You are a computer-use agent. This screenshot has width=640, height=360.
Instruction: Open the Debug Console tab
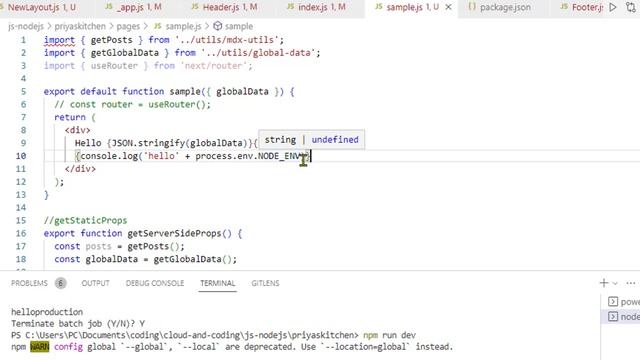(155, 283)
